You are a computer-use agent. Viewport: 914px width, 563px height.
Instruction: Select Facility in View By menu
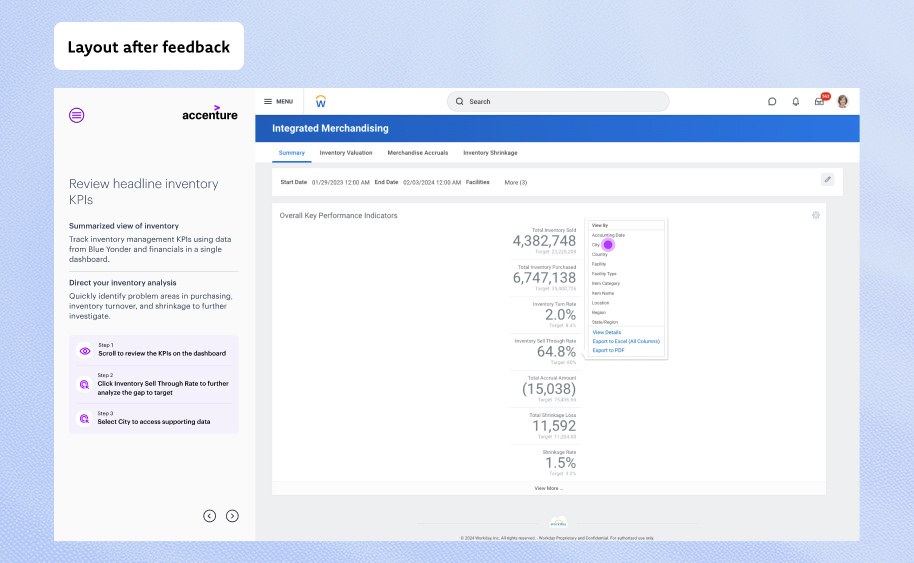point(599,264)
